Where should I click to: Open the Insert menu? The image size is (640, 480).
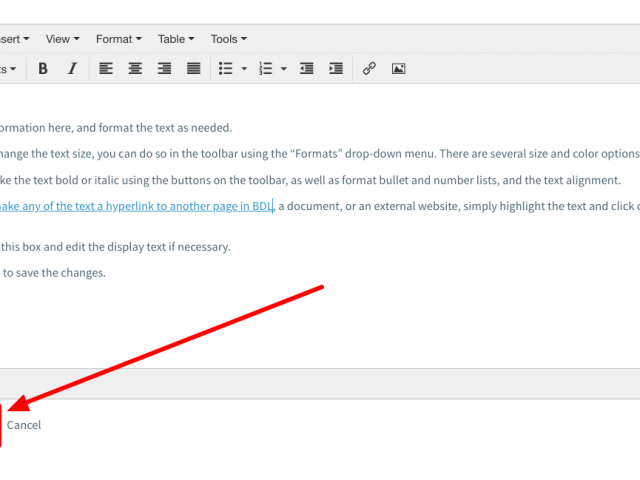pyautogui.click(x=15, y=39)
